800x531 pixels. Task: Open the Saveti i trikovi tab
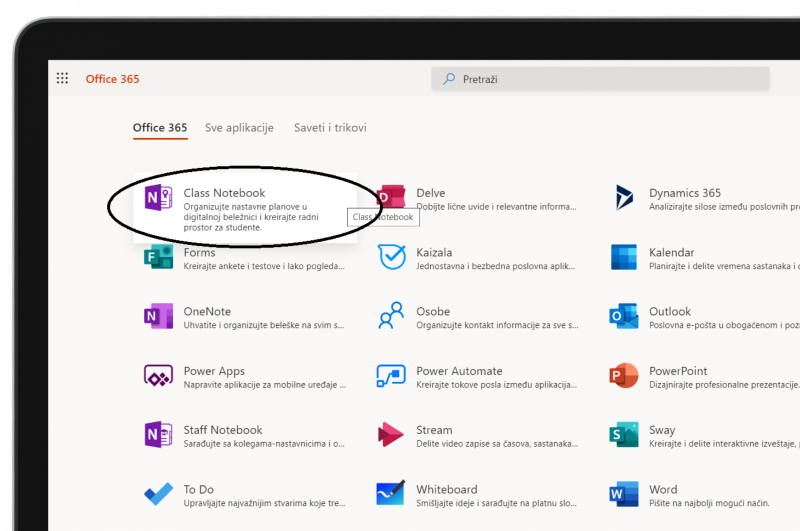330,128
